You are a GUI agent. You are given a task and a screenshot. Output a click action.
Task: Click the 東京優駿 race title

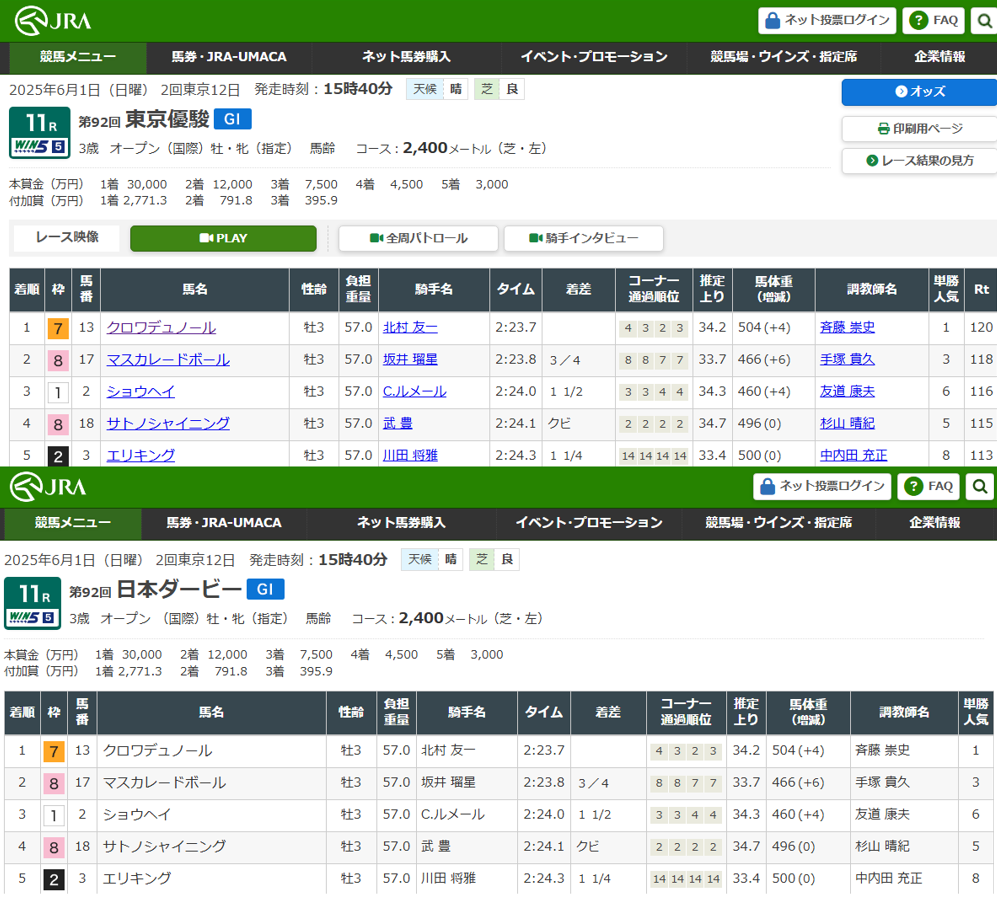(167, 119)
